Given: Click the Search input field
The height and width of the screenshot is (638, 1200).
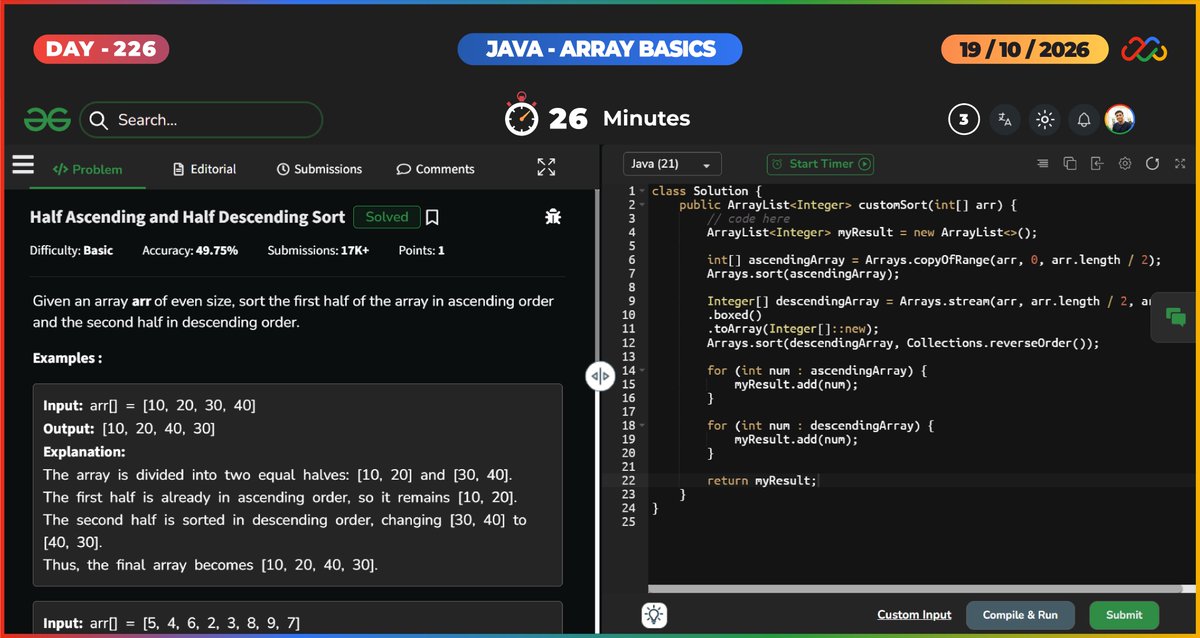Looking at the screenshot, I should 201,120.
